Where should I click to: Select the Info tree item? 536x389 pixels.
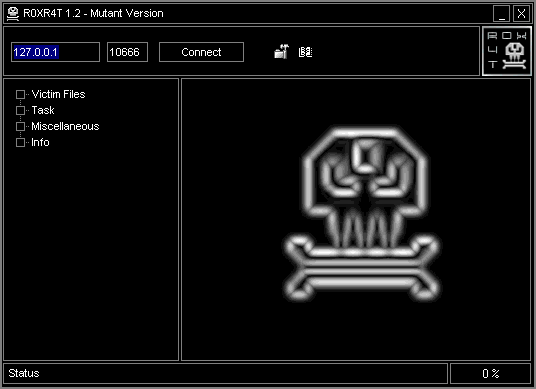point(40,143)
